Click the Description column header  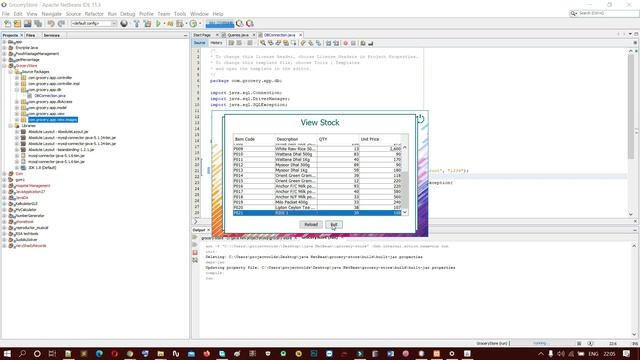[296, 139]
